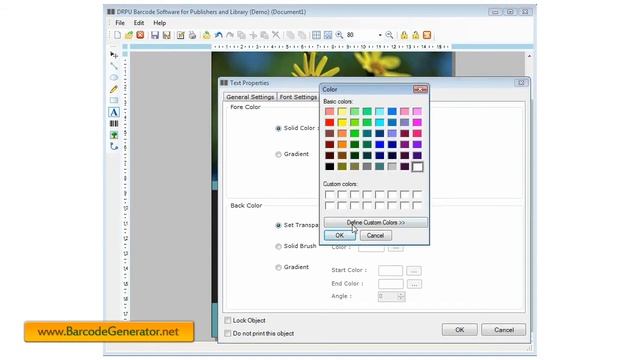Select the Set Transparent radio button
This screenshot has width=640, height=360.
[278, 225]
